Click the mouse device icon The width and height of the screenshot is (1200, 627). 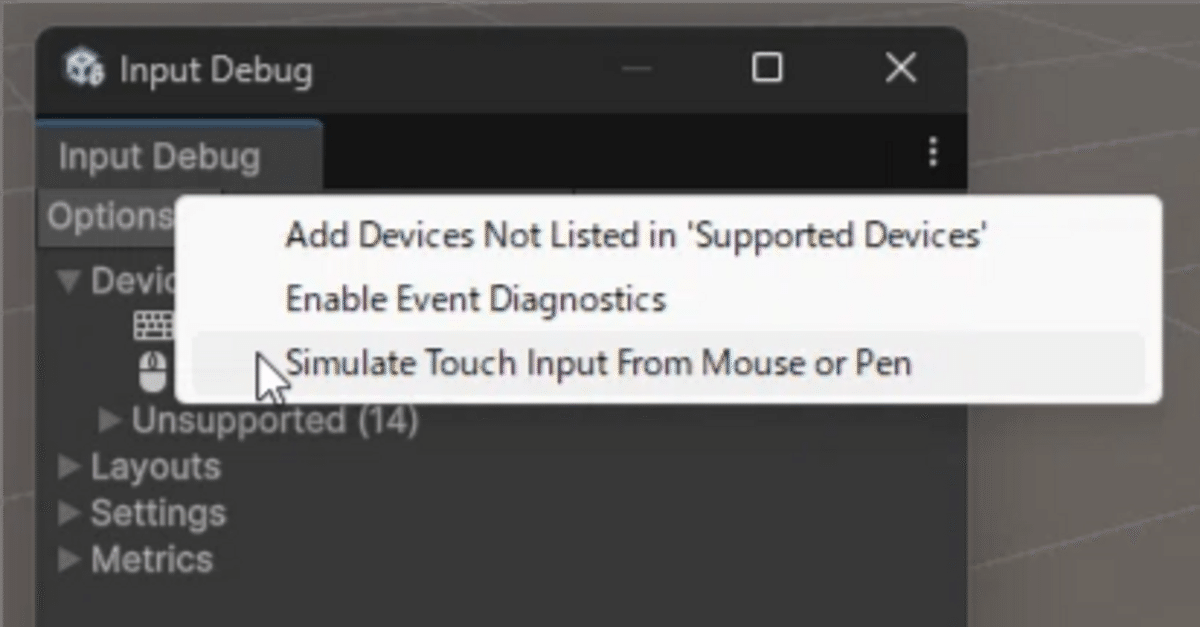(152, 372)
